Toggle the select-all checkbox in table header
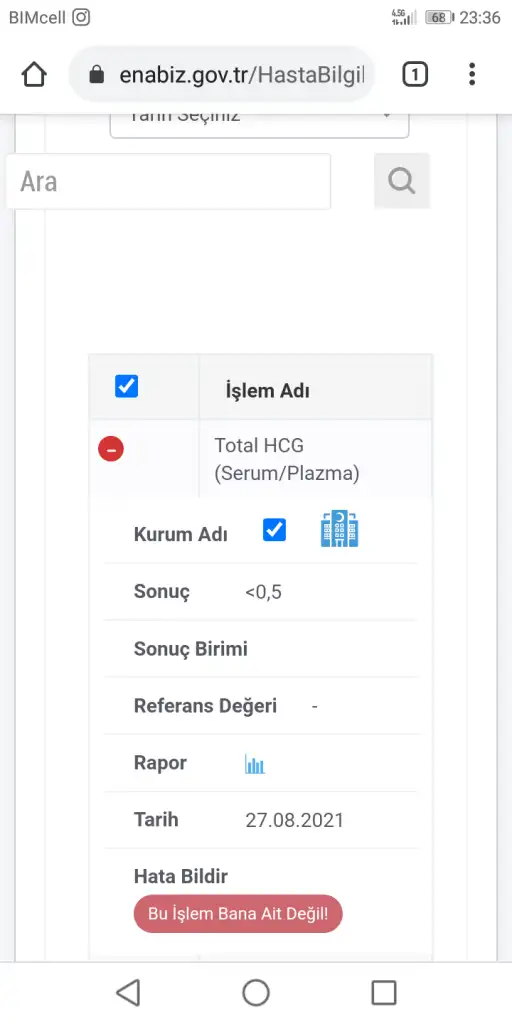512x1024 pixels. 126,386
